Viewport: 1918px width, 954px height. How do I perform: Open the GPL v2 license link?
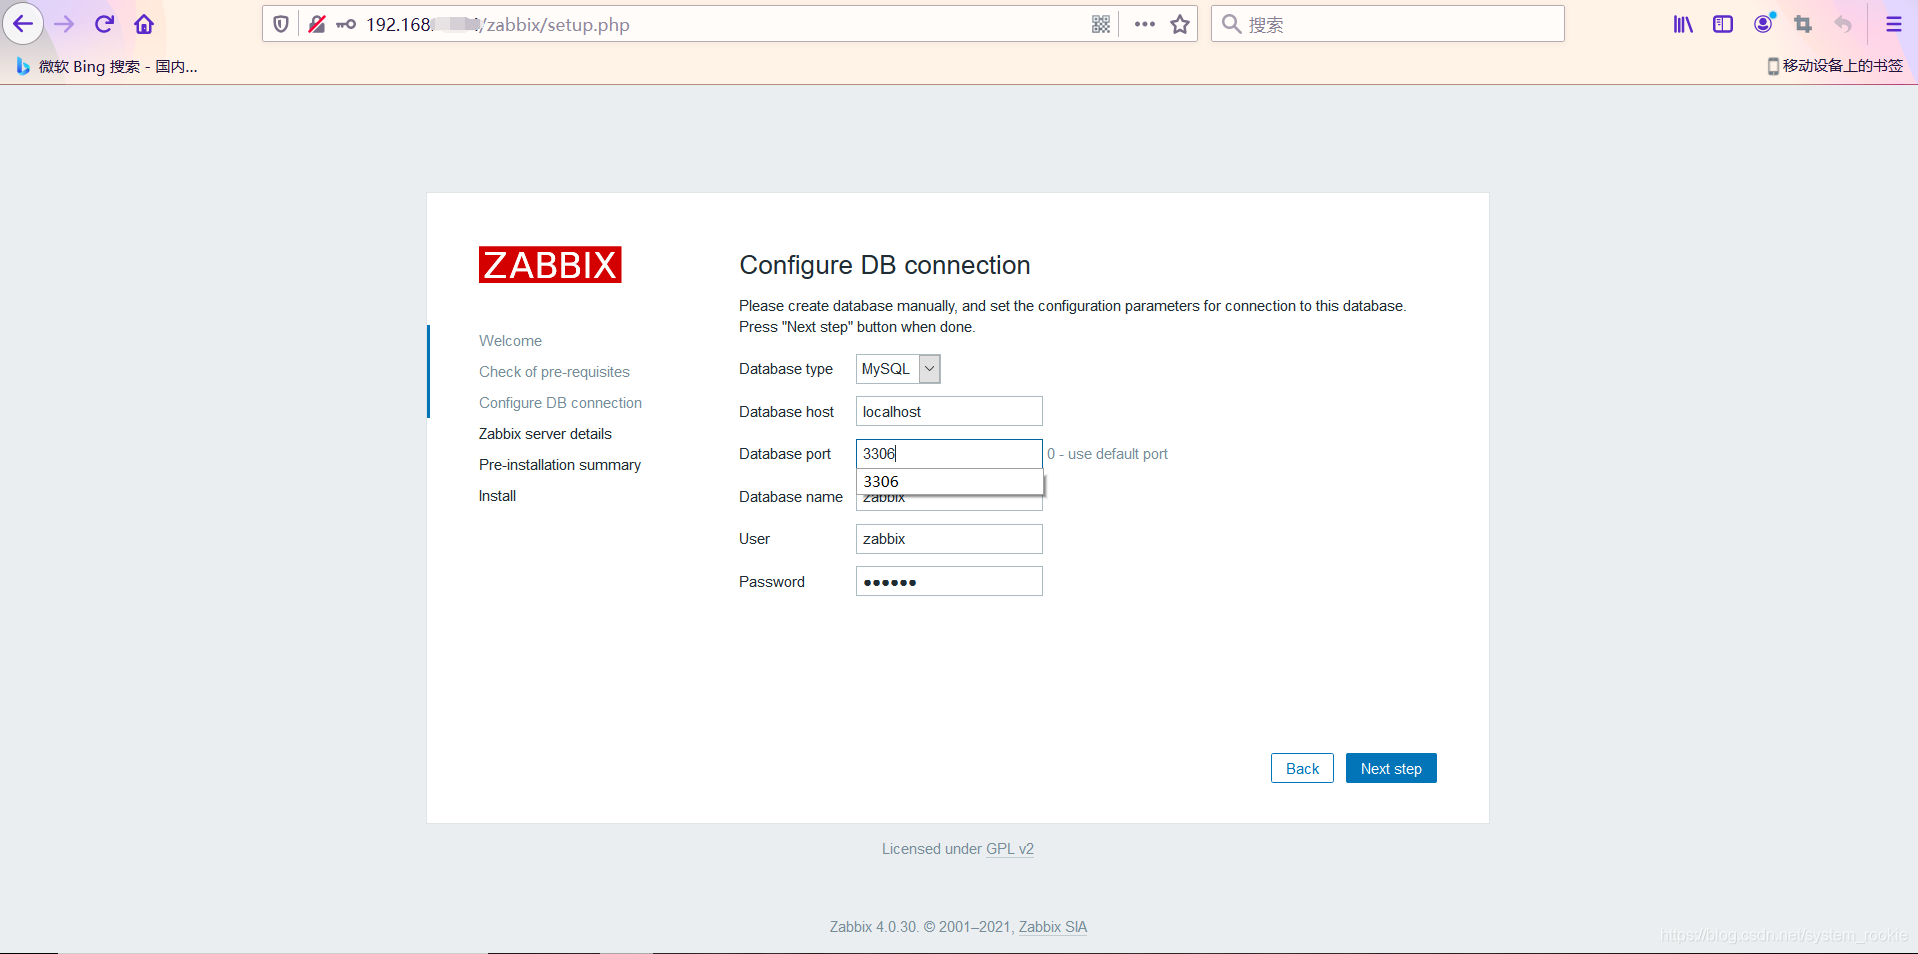point(1010,849)
